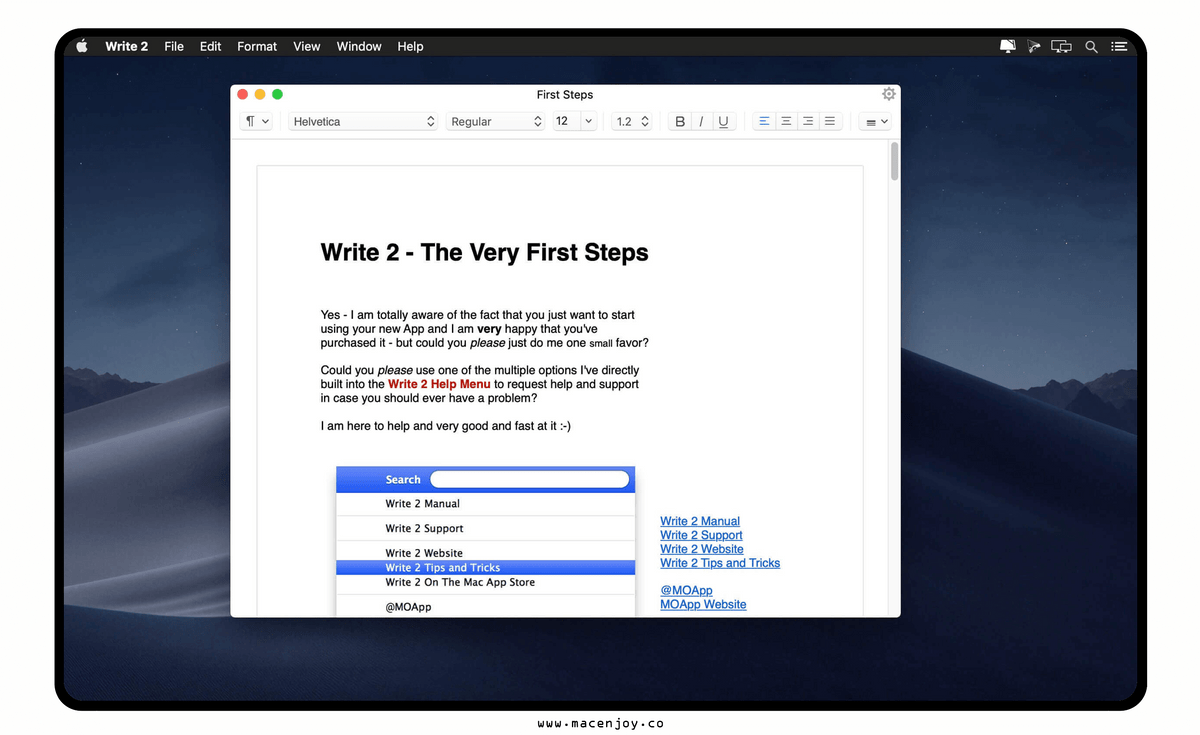Minimize the First Steps window
This screenshot has height=735, width=1200.
260,94
